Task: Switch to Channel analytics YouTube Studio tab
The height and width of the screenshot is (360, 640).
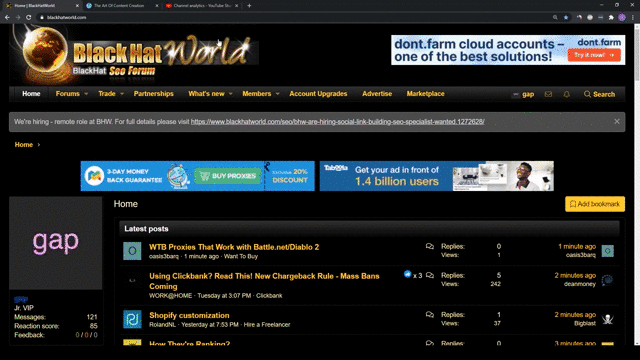Action: click(202, 6)
